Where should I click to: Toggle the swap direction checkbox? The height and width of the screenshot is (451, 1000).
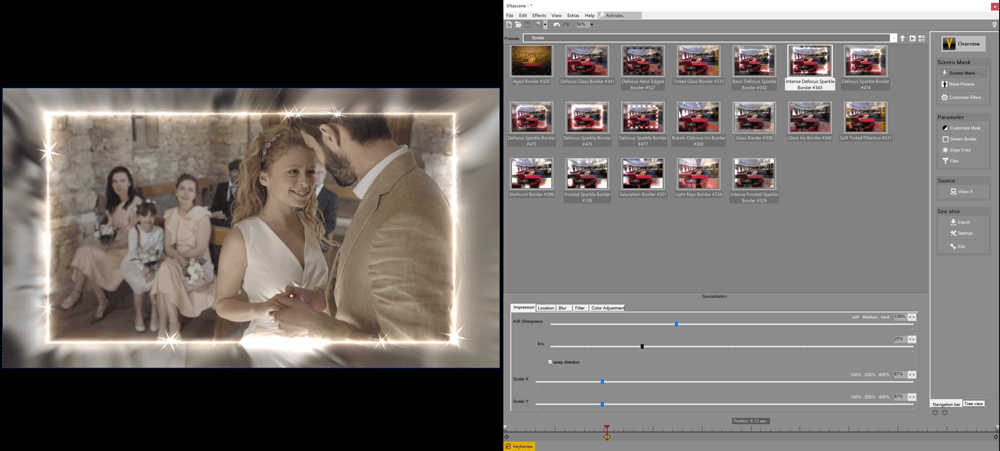point(550,362)
